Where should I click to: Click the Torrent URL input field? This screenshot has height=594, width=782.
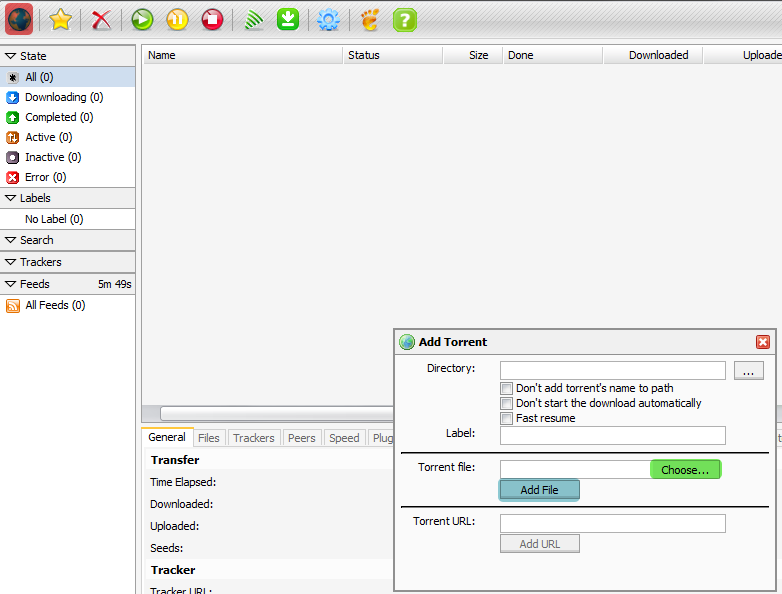[x=612, y=523]
